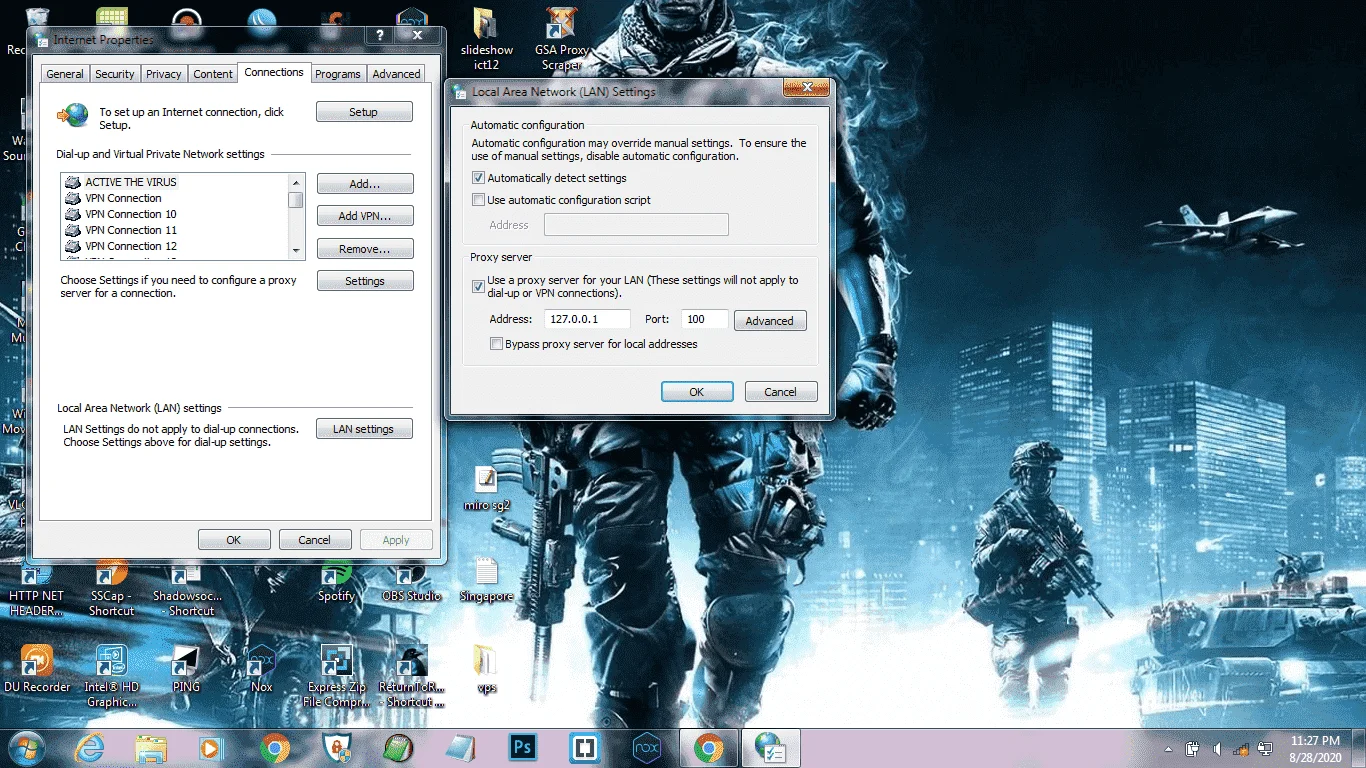Open the Singapore text file on desktop
Screen dimensions: 1366x768
tap(487, 580)
